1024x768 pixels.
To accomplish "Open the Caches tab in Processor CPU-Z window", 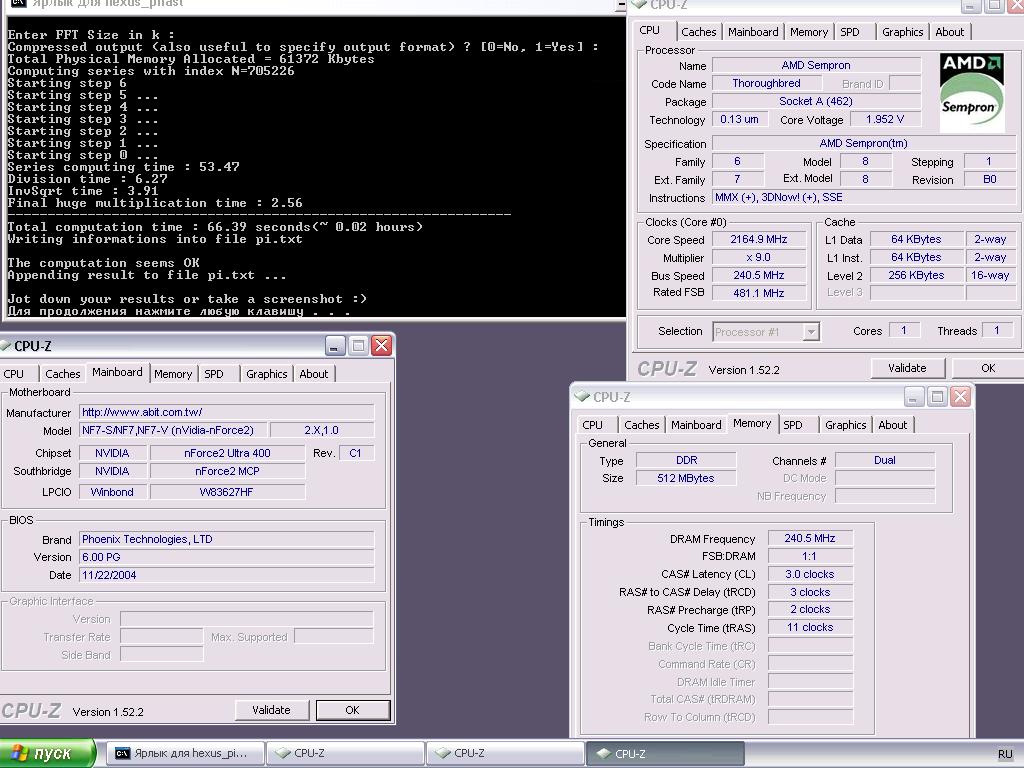I will click(699, 32).
